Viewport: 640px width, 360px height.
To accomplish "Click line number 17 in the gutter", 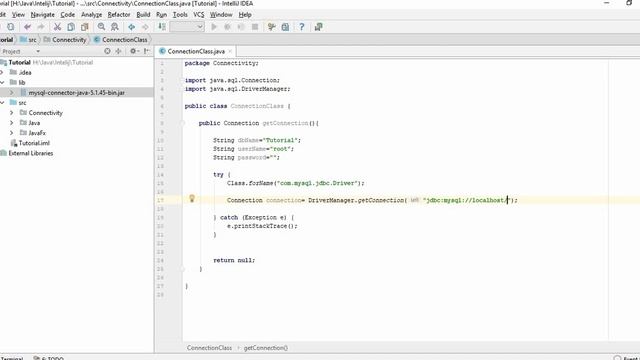I will (x=160, y=200).
